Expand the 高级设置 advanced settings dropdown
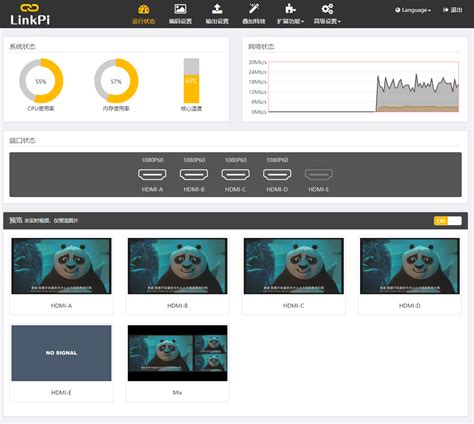This screenshot has width=474, height=424. [x=327, y=14]
